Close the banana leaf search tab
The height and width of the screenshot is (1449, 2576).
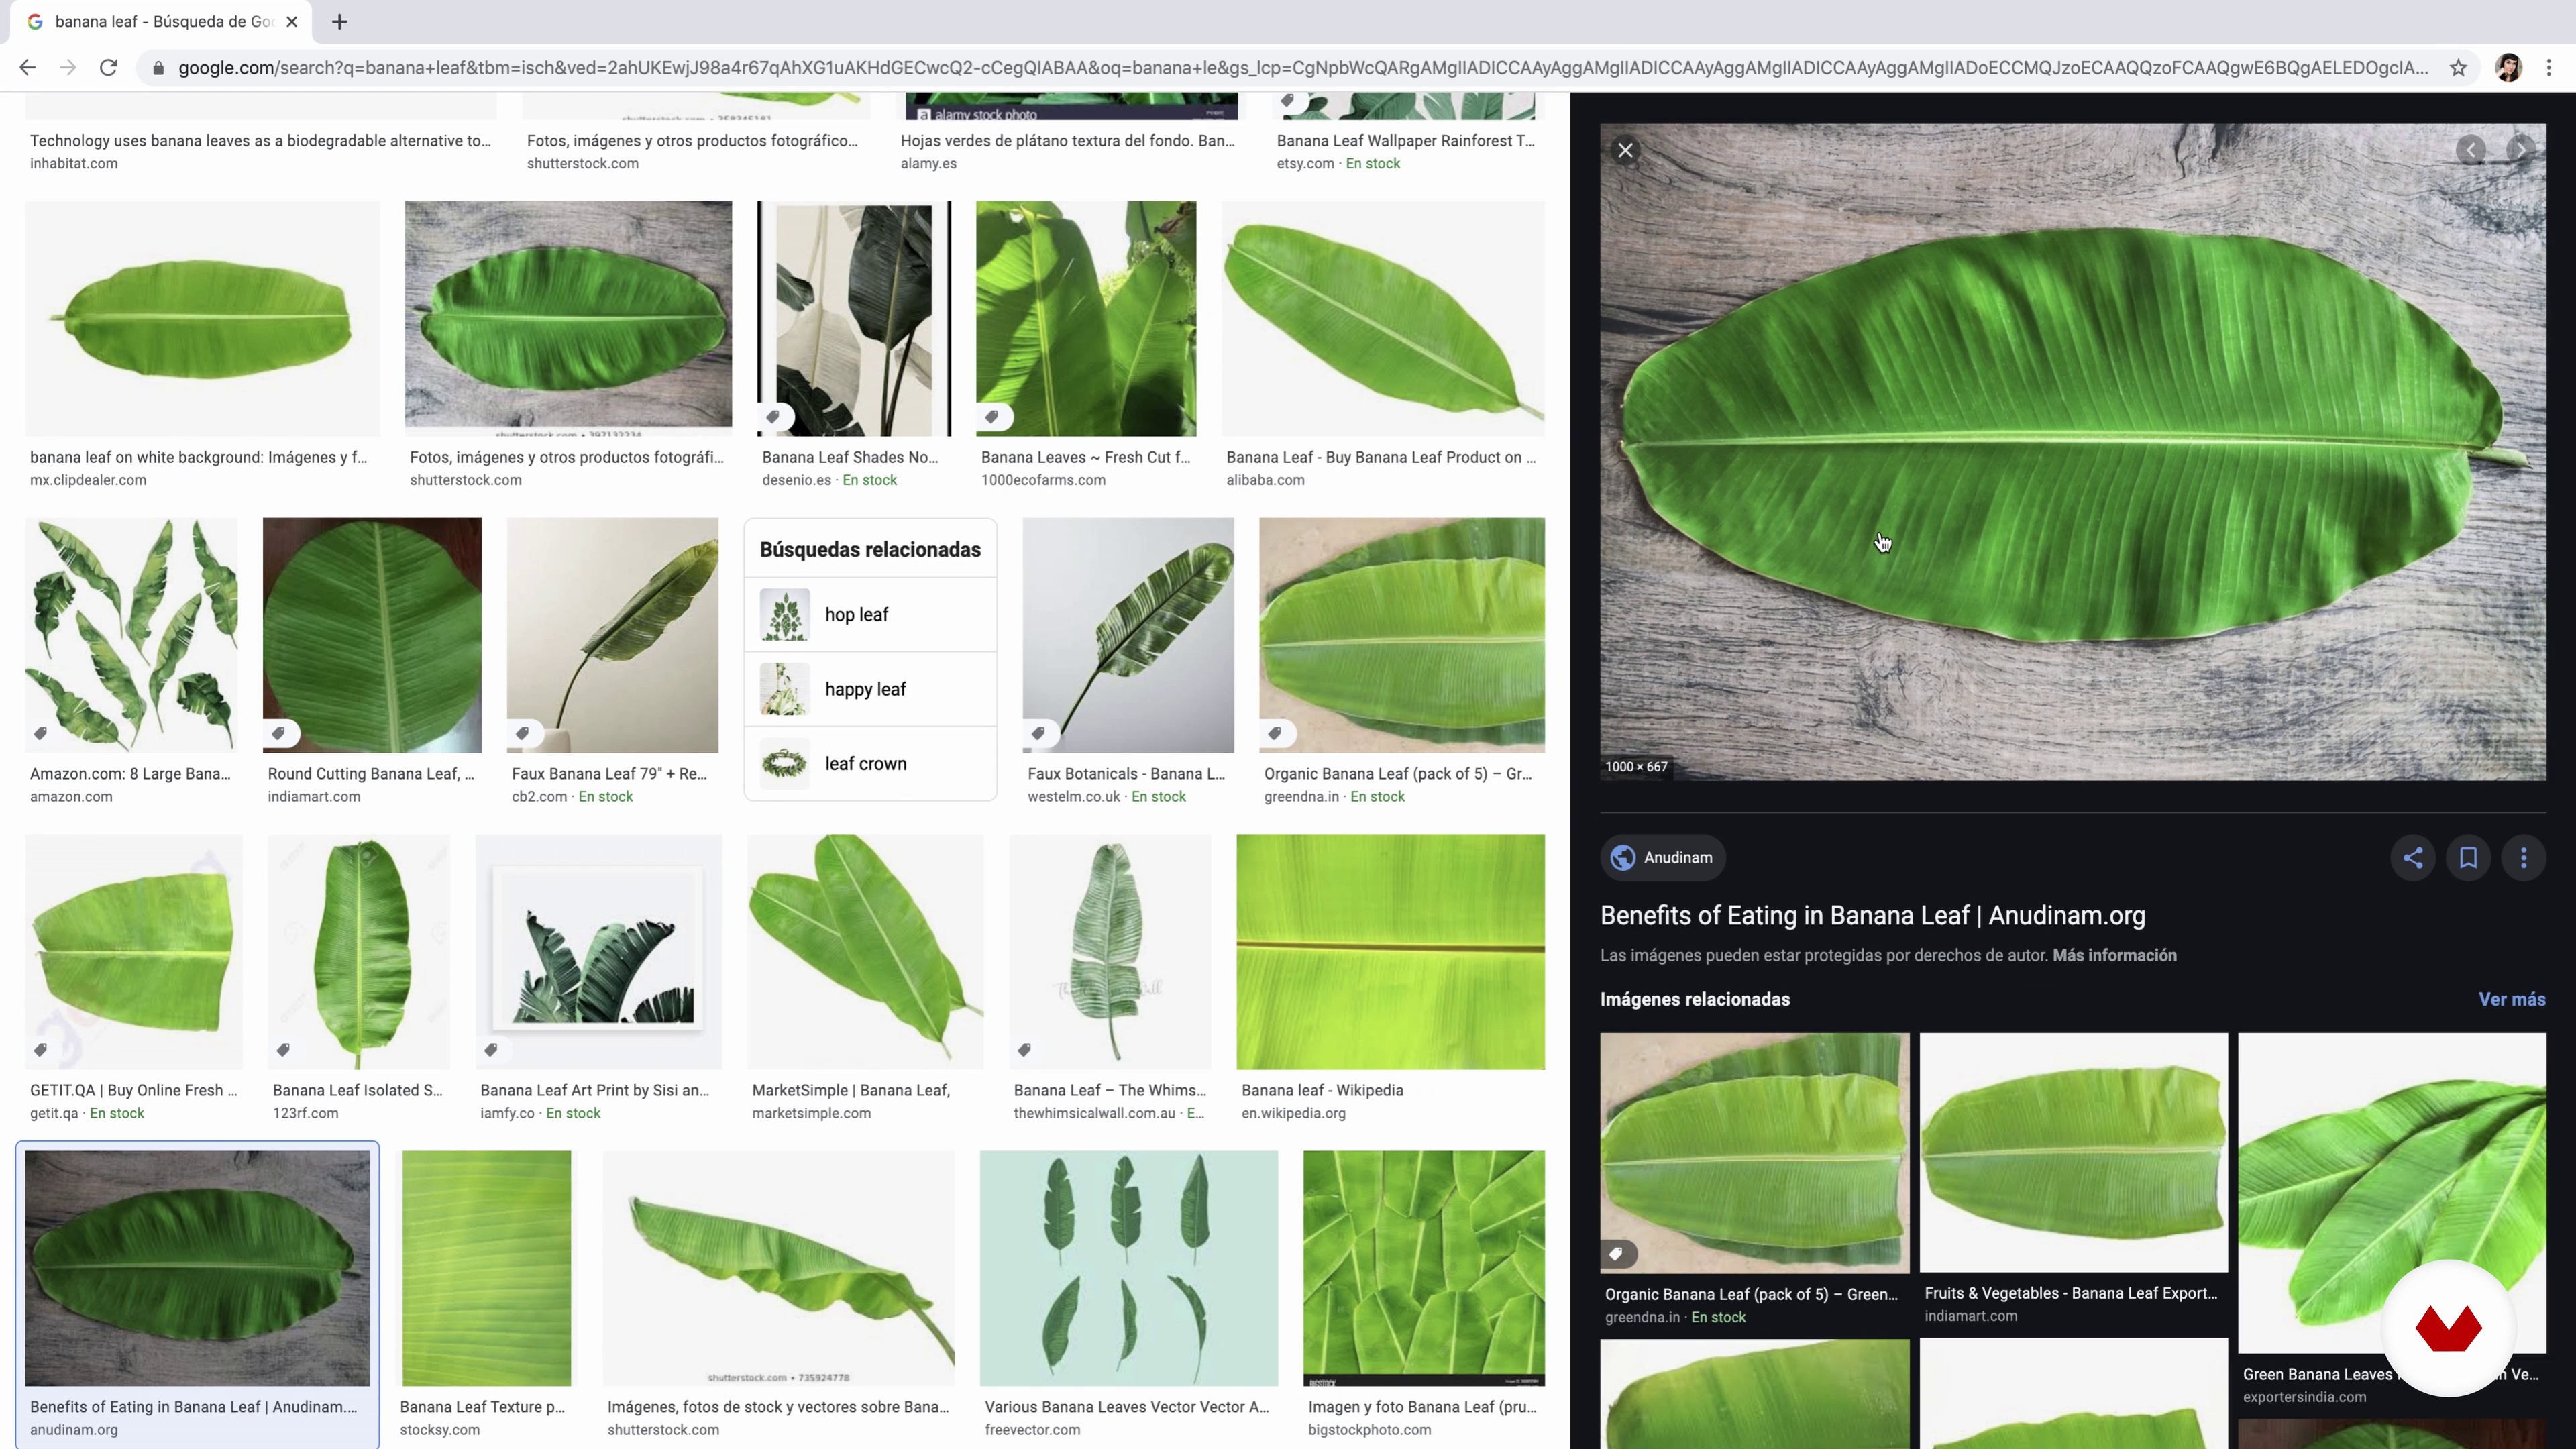click(x=292, y=22)
